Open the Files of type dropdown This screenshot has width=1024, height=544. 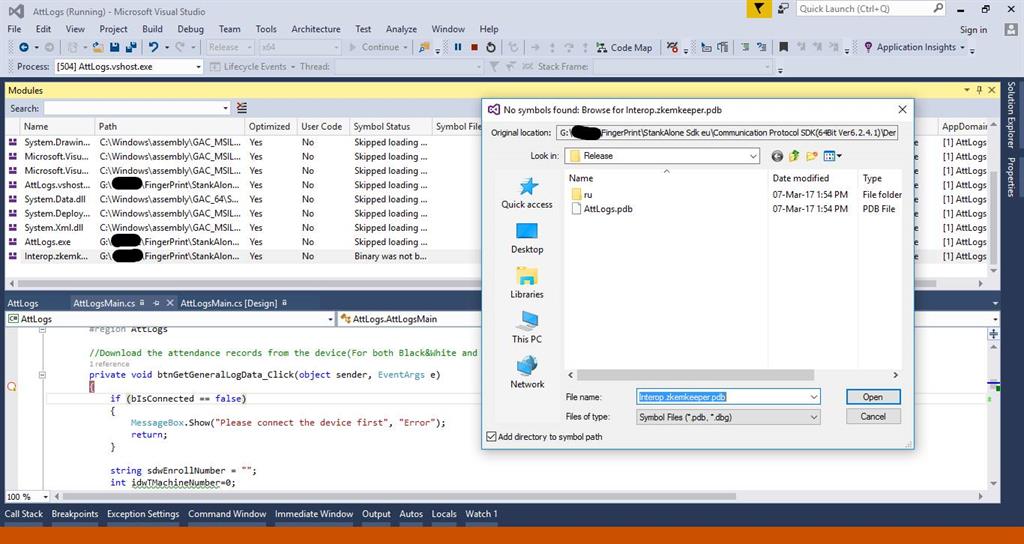click(x=814, y=417)
